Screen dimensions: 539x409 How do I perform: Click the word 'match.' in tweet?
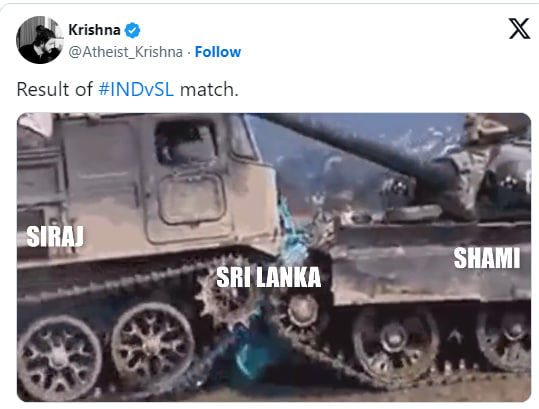click(209, 89)
